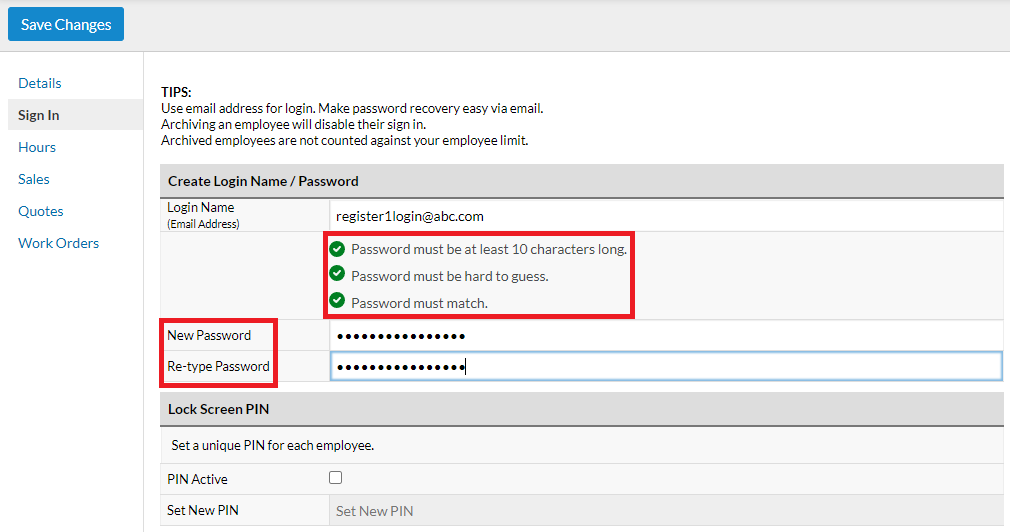Screen dimensions: 1010x532
Task: Click the green check beside Password must match
Action: pos(337,301)
